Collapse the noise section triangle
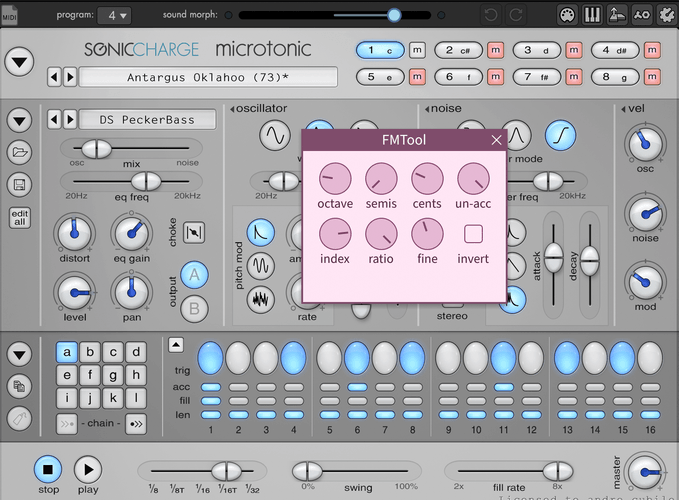The height and width of the screenshot is (500, 679). tap(427, 109)
